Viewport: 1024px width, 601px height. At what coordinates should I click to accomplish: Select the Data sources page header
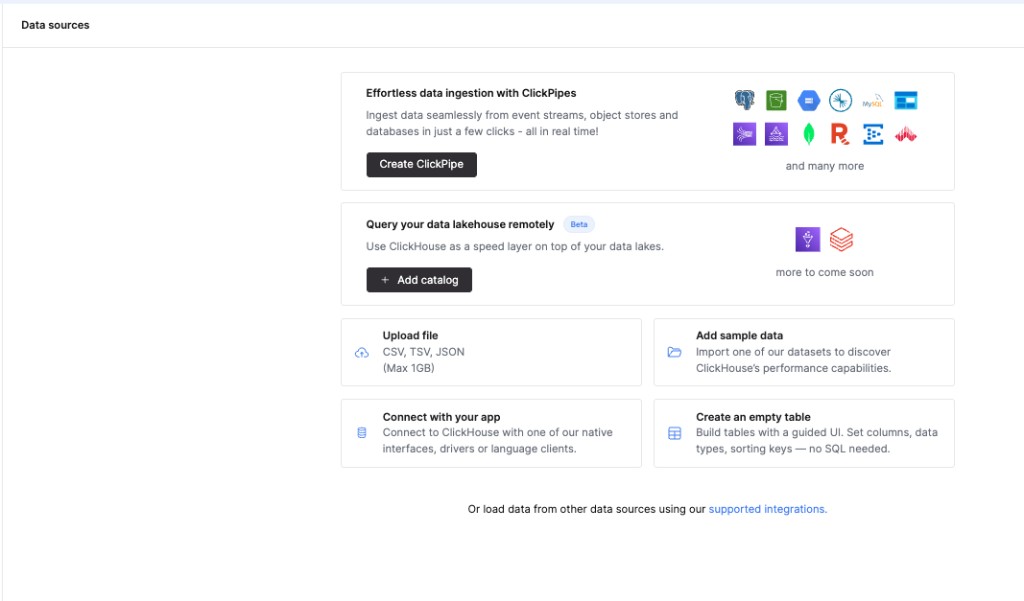tap(55, 24)
